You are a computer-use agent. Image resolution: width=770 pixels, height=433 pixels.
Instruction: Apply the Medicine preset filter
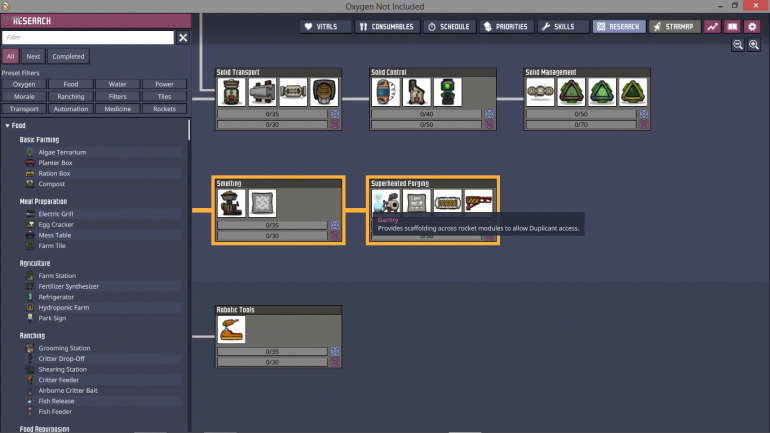[117, 108]
